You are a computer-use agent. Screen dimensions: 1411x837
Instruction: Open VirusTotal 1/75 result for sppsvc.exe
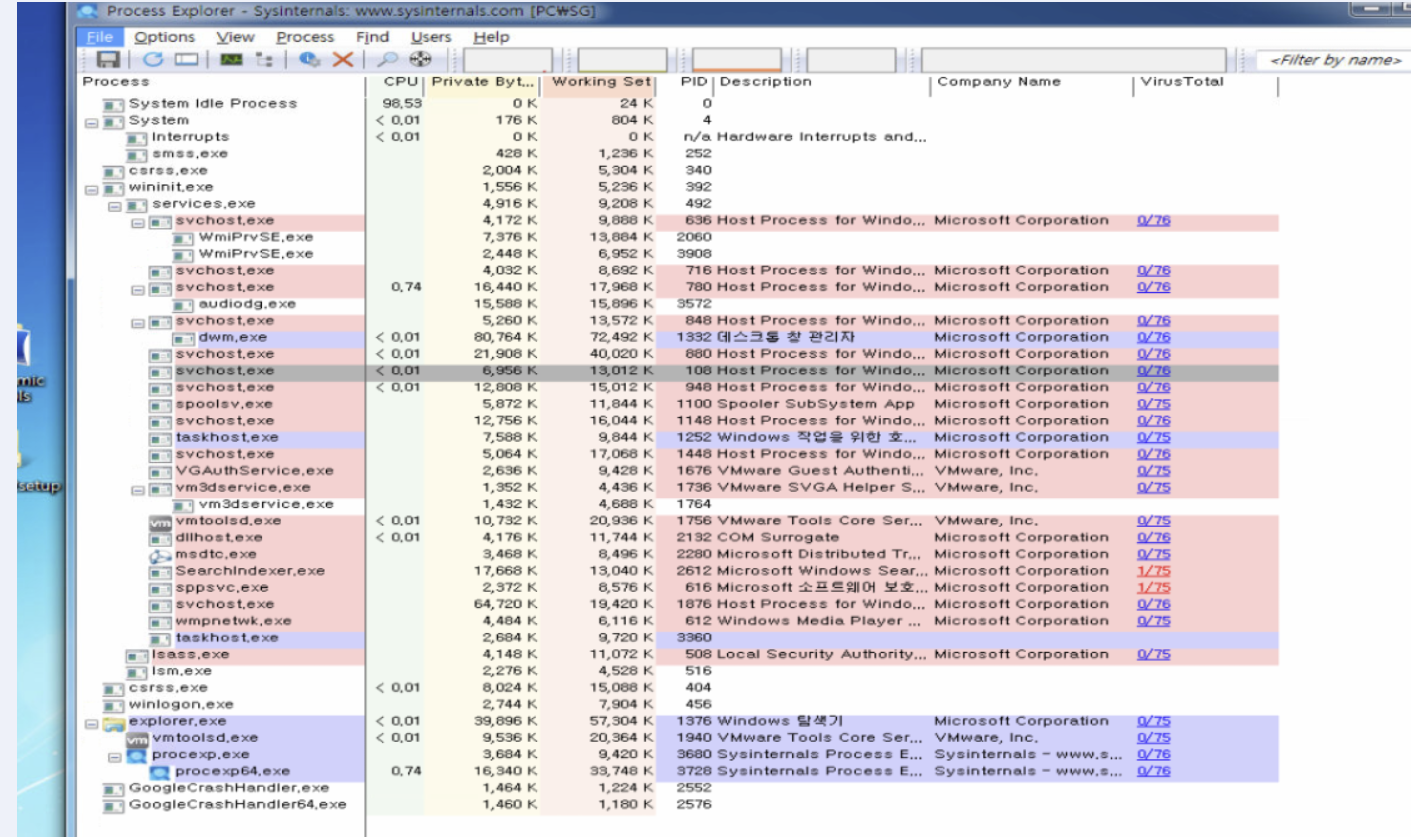pos(1153,588)
